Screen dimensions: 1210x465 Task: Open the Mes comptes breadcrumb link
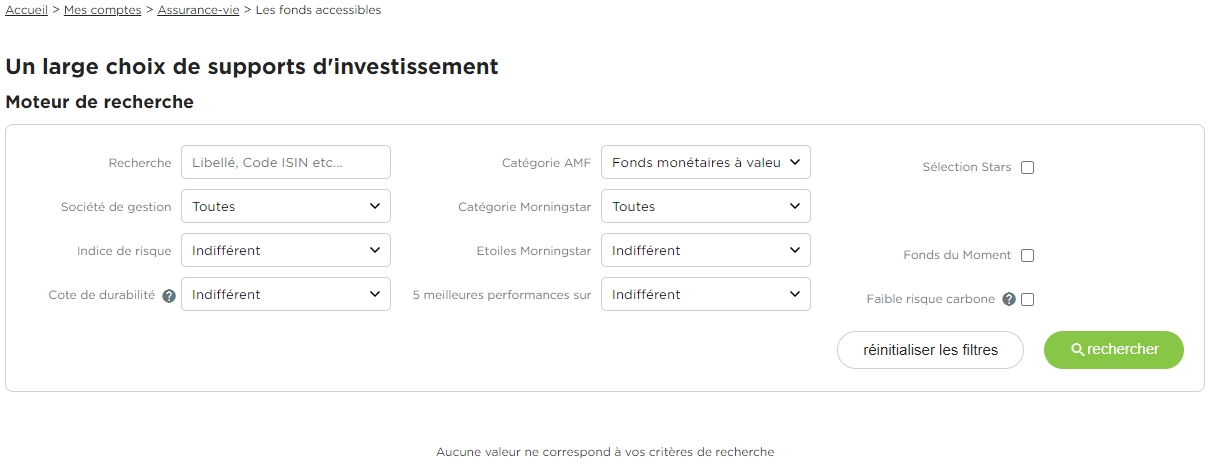click(104, 10)
